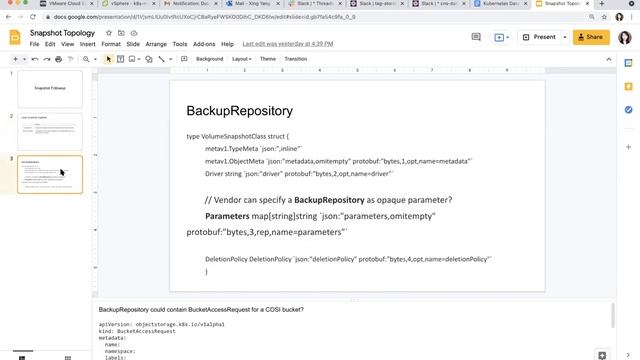This screenshot has width=640, height=360.
Task: Select the line tool
Action: [162, 59]
